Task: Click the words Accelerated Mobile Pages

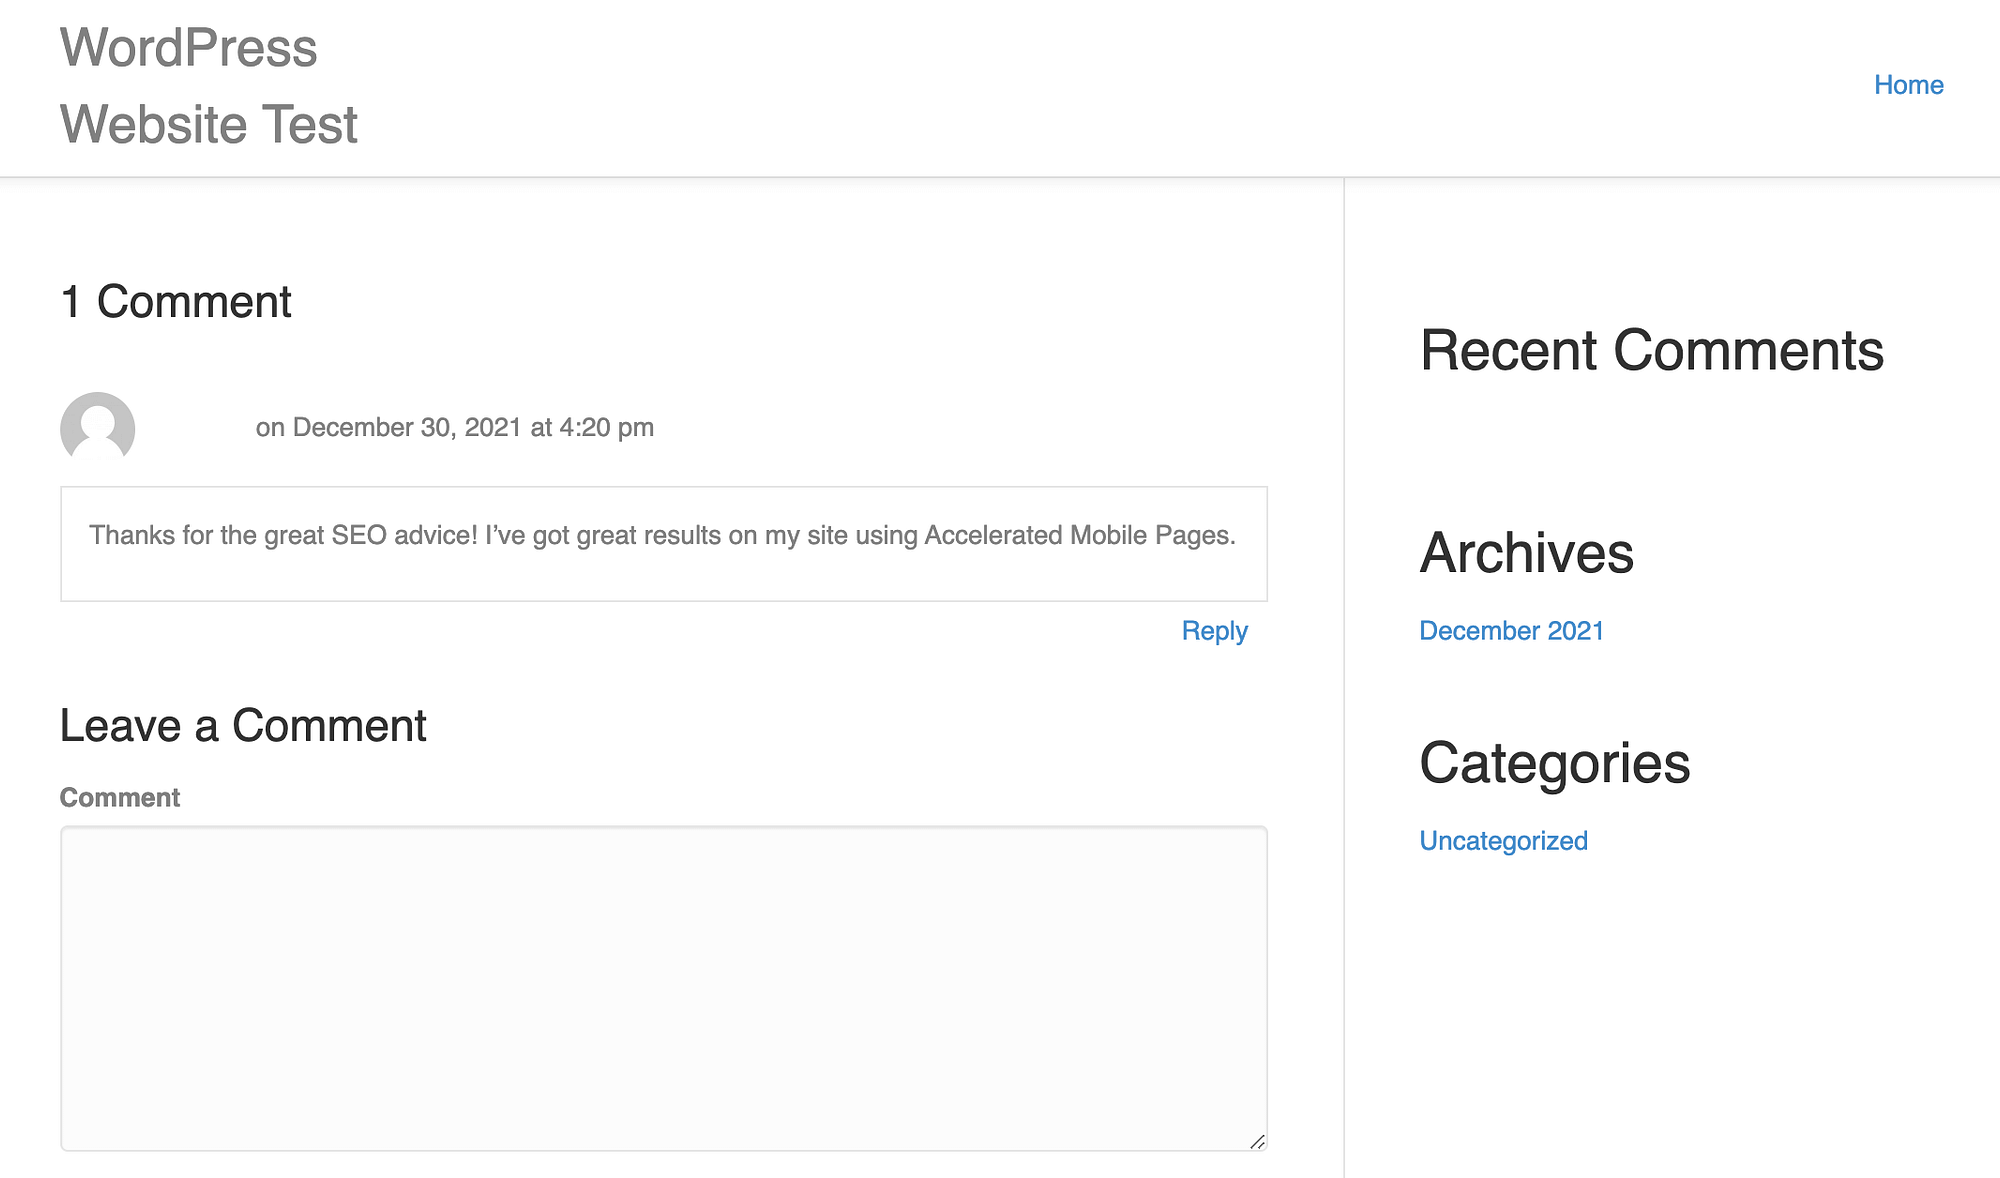Action: pos(1078,536)
